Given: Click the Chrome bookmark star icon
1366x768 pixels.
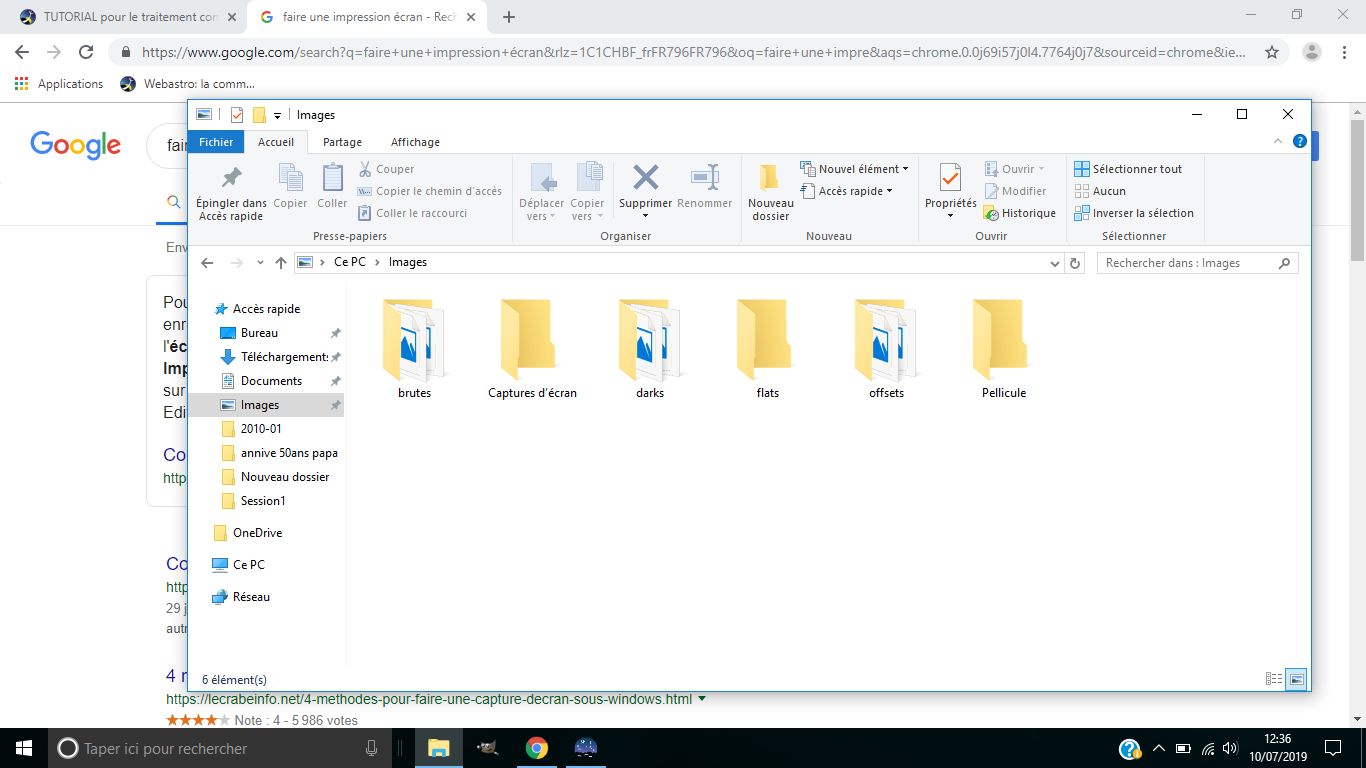Looking at the screenshot, I should coord(1272,52).
